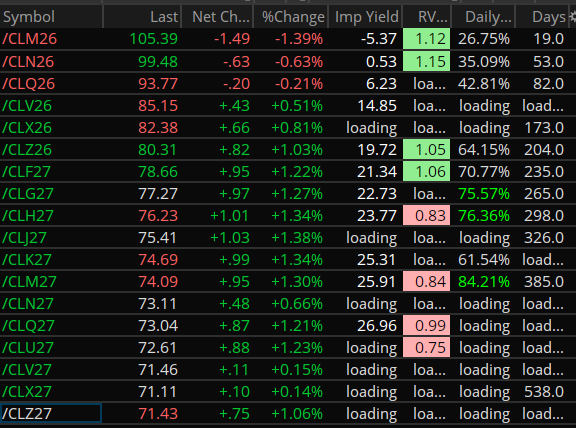Click the percent change -0.63%
576x428 pixels.
[x=299, y=61]
